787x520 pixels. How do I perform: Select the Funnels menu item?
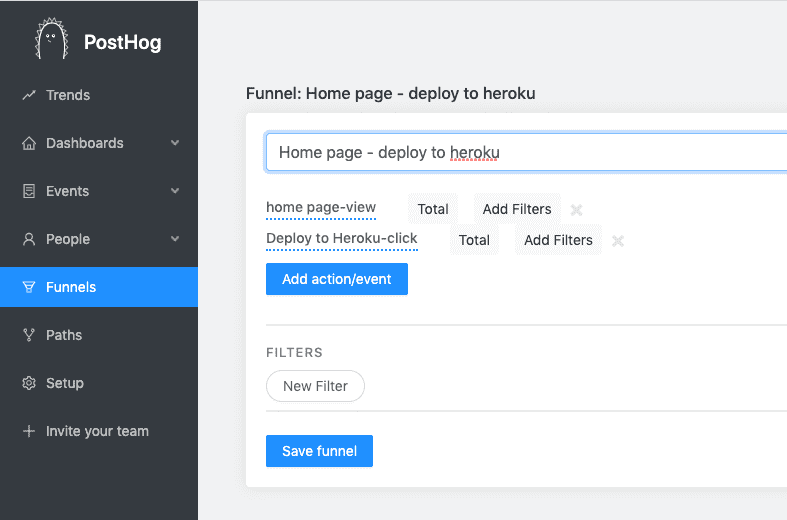tap(99, 287)
